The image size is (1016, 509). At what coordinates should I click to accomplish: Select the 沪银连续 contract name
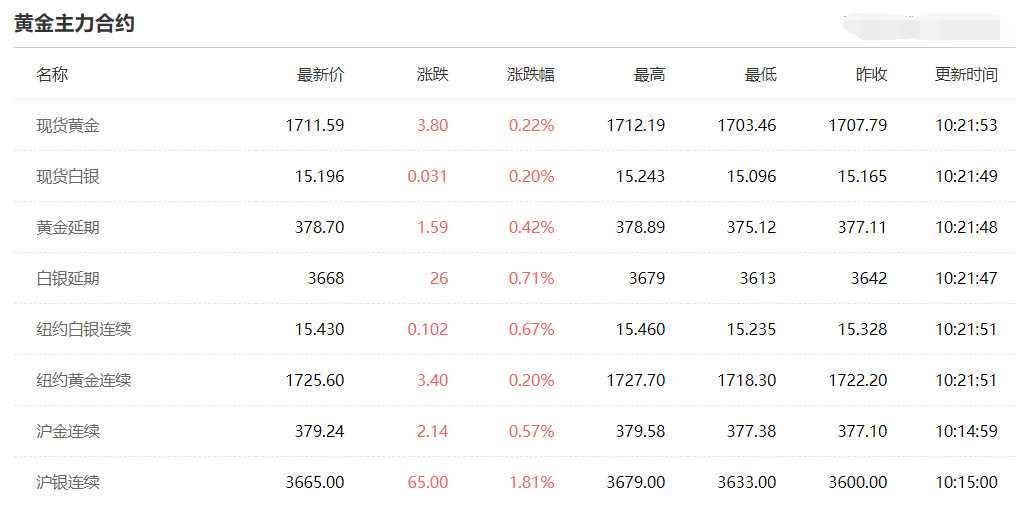click(x=68, y=482)
